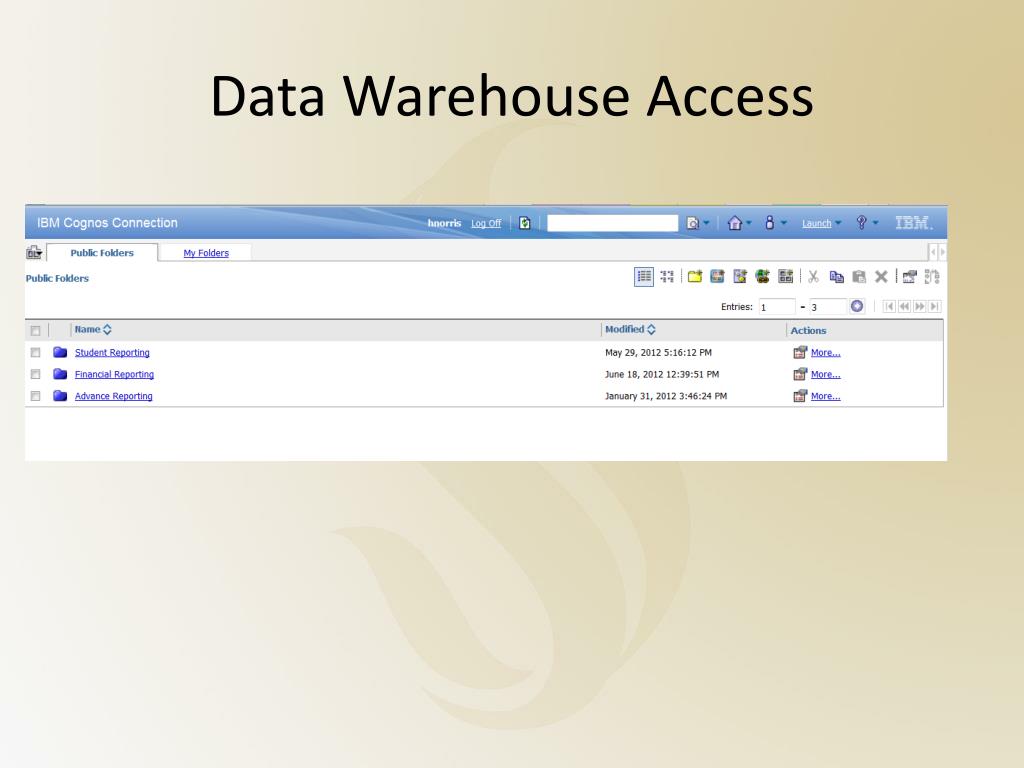The height and width of the screenshot is (768, 1024).
Task: Click the Paste clipboard icon
Action: click(859, 277)
